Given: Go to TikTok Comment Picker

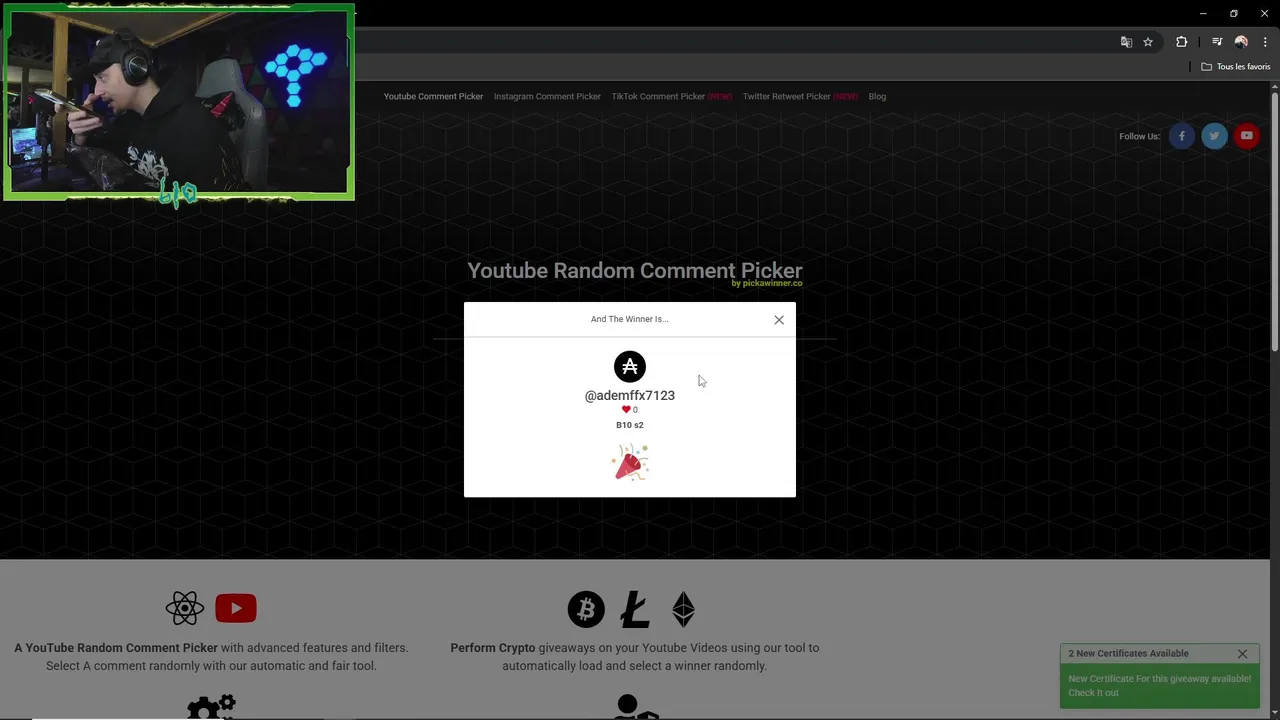Looking at the screenshot, I should coord(671,97).
